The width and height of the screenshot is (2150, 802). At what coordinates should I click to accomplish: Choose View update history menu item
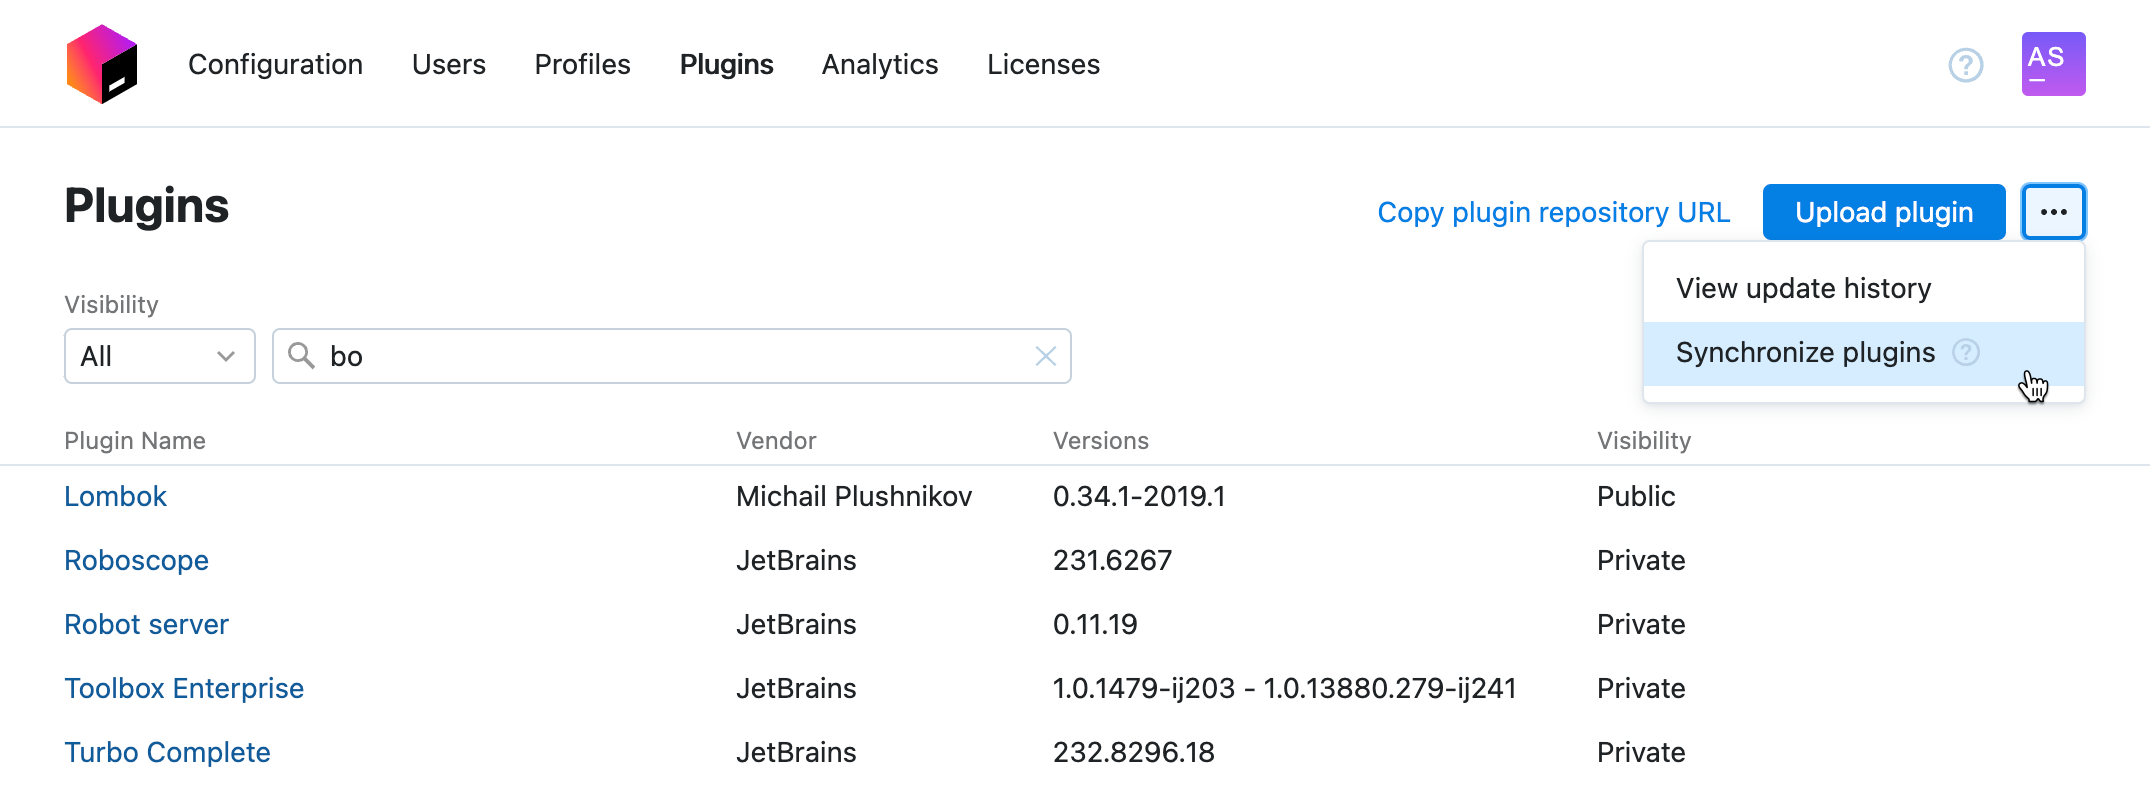click(1864, 288)
